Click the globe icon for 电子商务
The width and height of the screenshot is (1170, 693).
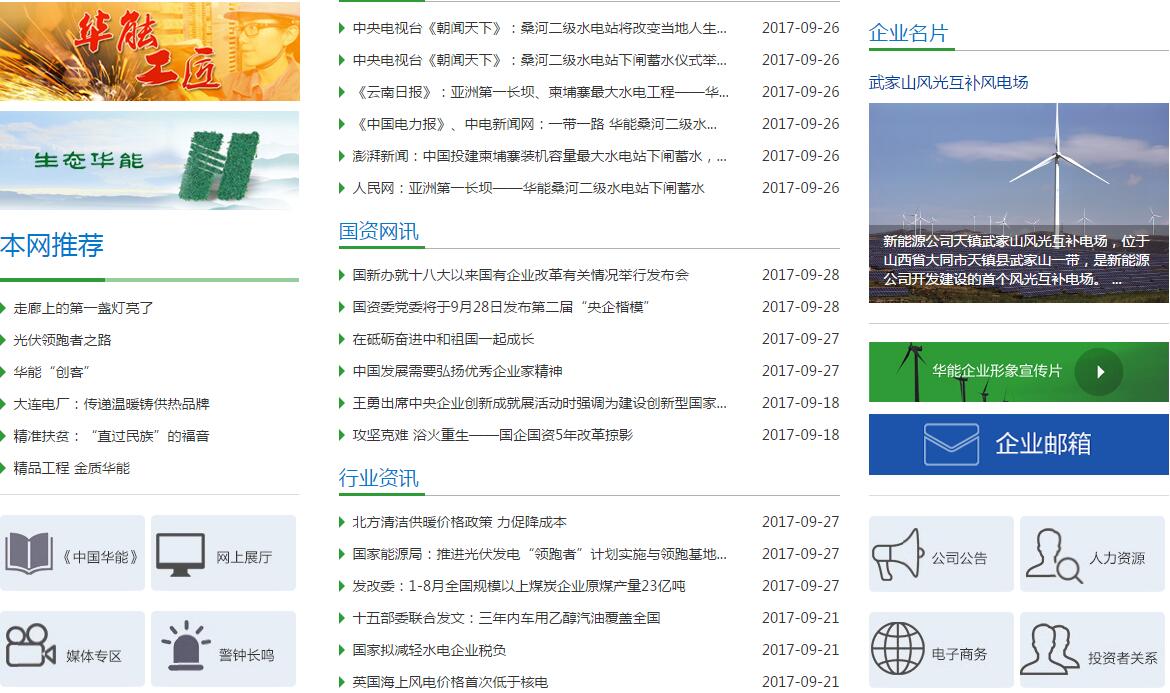(x=897, y=649)
